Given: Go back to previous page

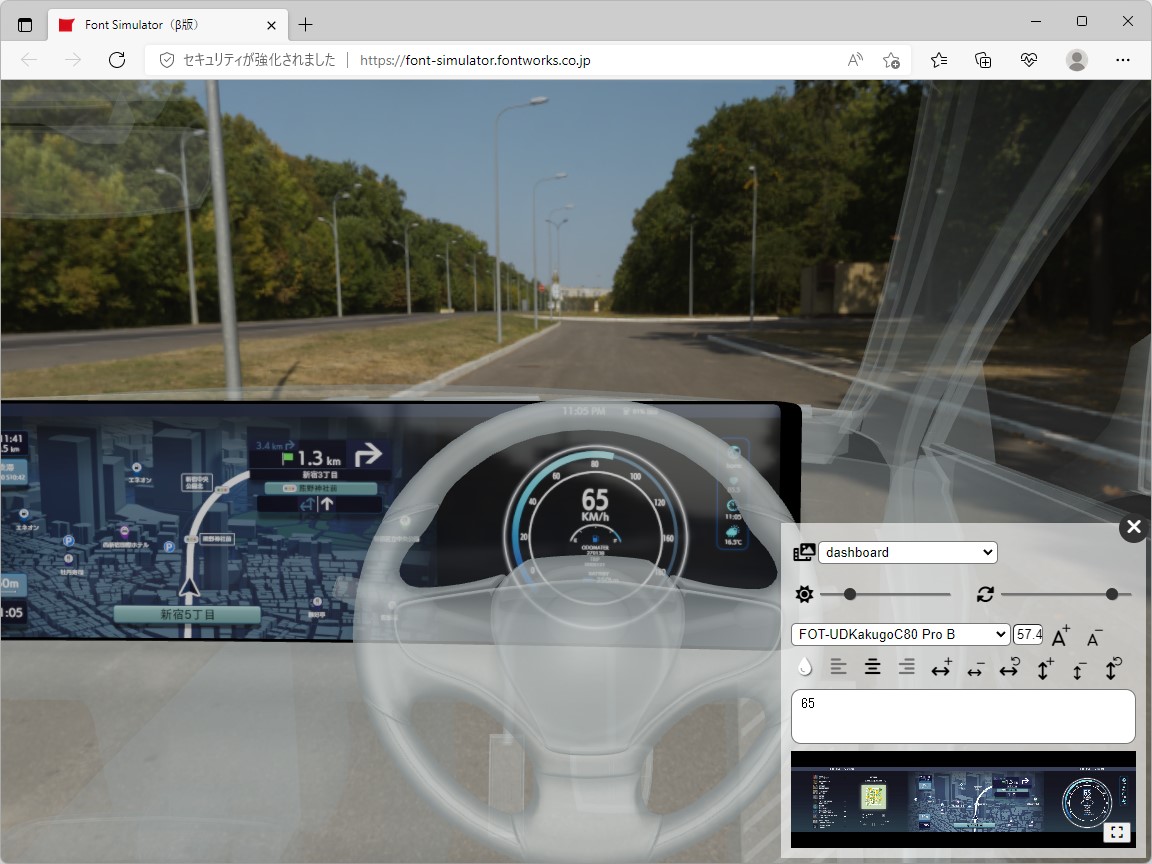Looking at the screenshot, I should point(29,60).
